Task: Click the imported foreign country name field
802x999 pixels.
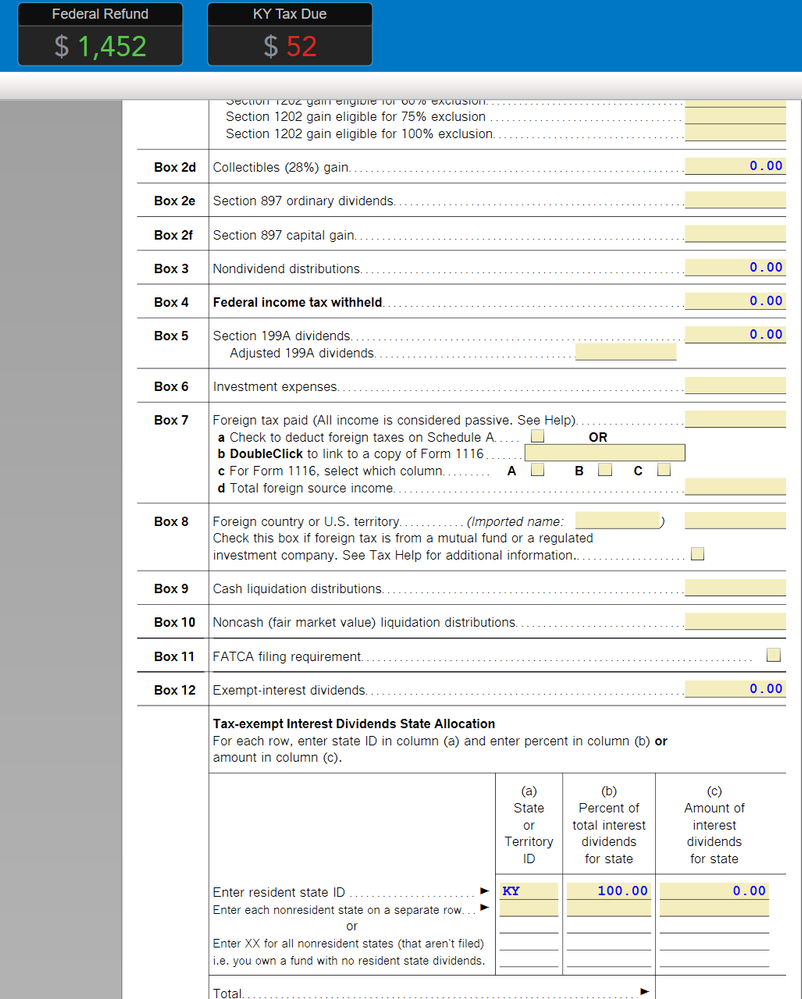Action: click(x=617, y=519)
